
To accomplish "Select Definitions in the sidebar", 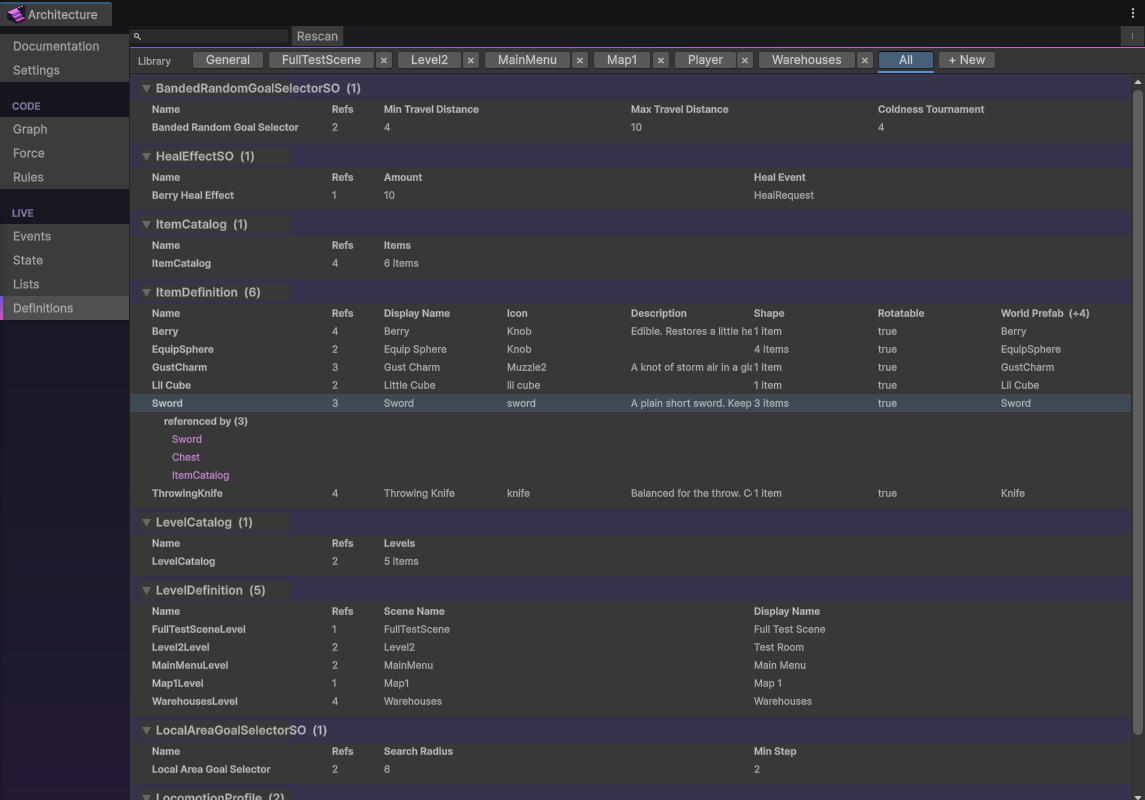I will (x=64, y=308).
